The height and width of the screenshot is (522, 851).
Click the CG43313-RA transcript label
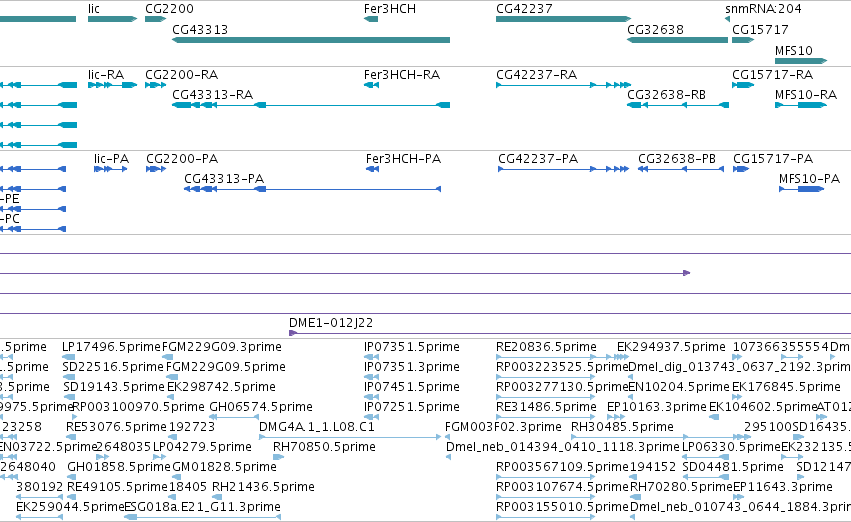click(213, 95)
